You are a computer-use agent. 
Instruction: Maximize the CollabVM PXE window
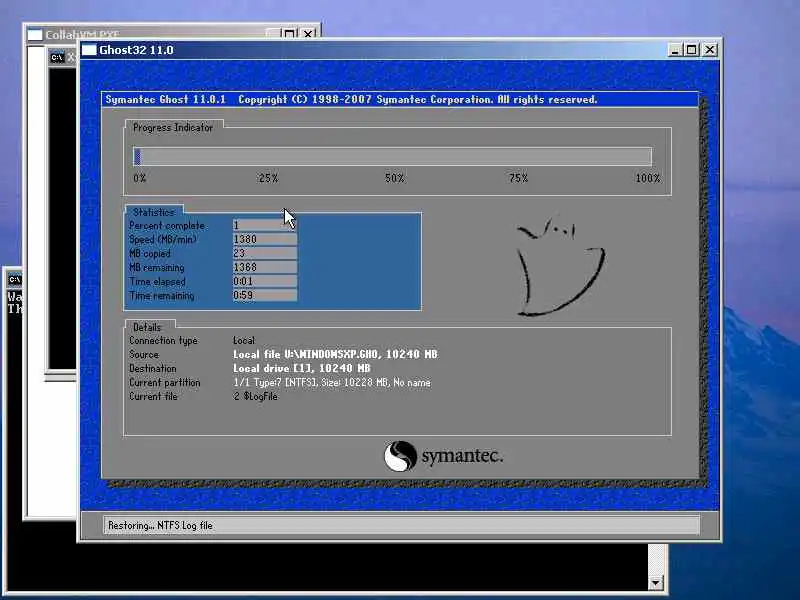coord(289,34)
